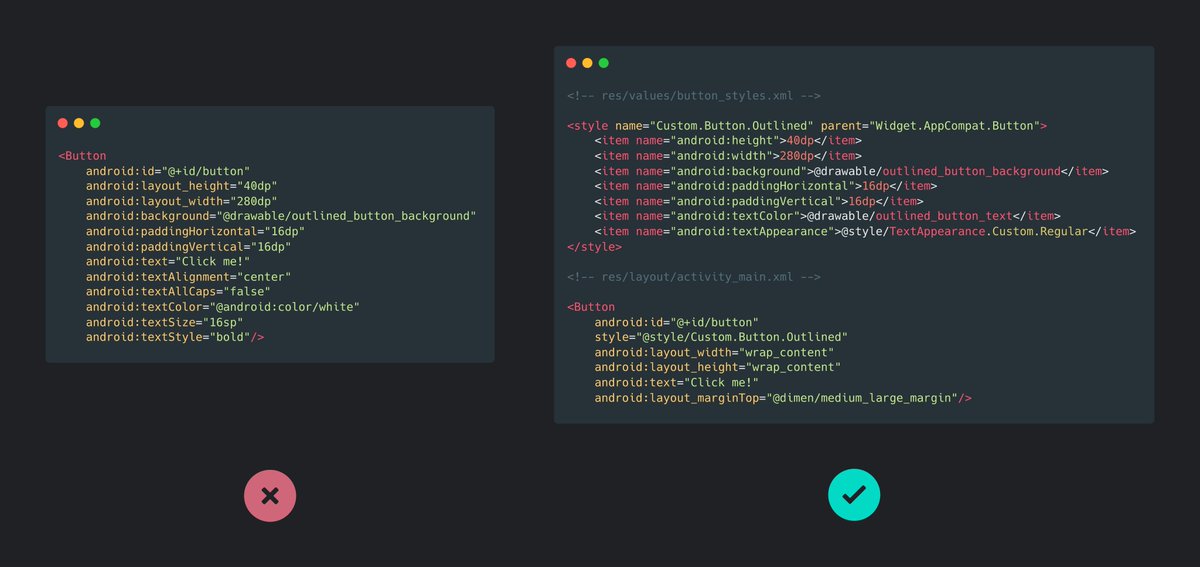Click the red dot in the right code window
The width and height of the screenshot is (1200, 567).
pyautogui.click(x=571, y=63)
